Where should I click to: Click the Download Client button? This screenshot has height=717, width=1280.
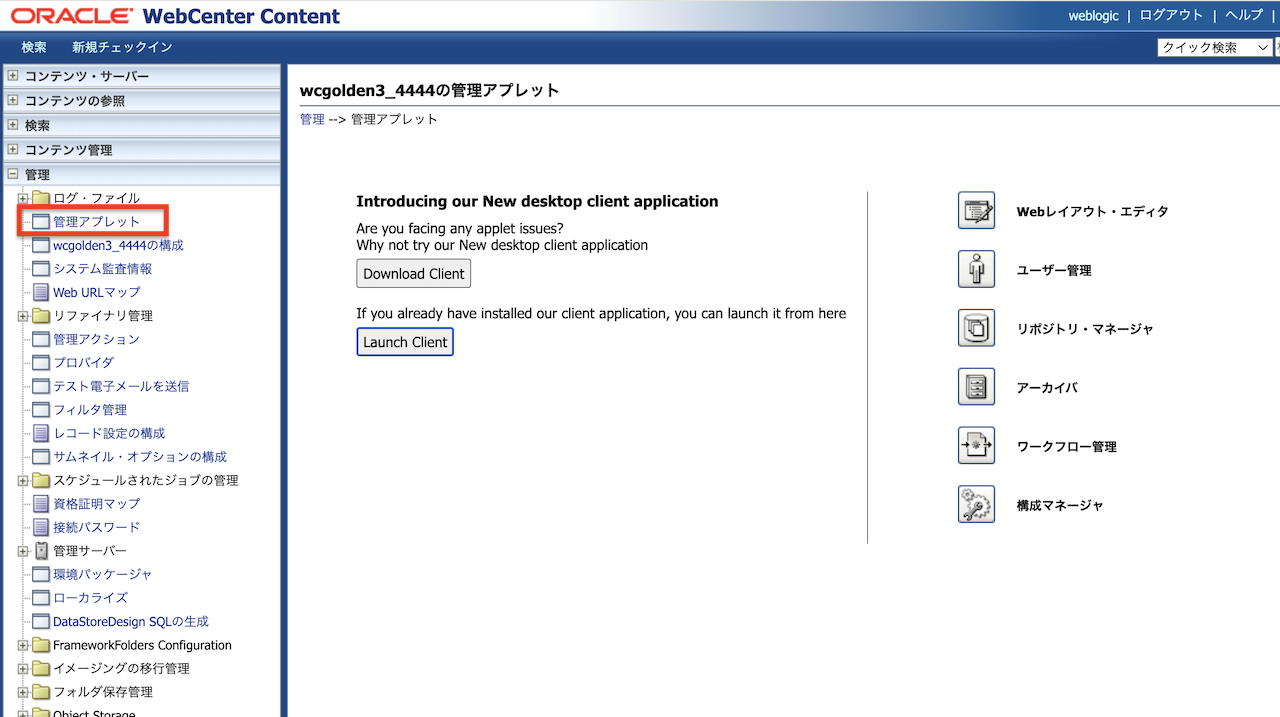point(414,273)
